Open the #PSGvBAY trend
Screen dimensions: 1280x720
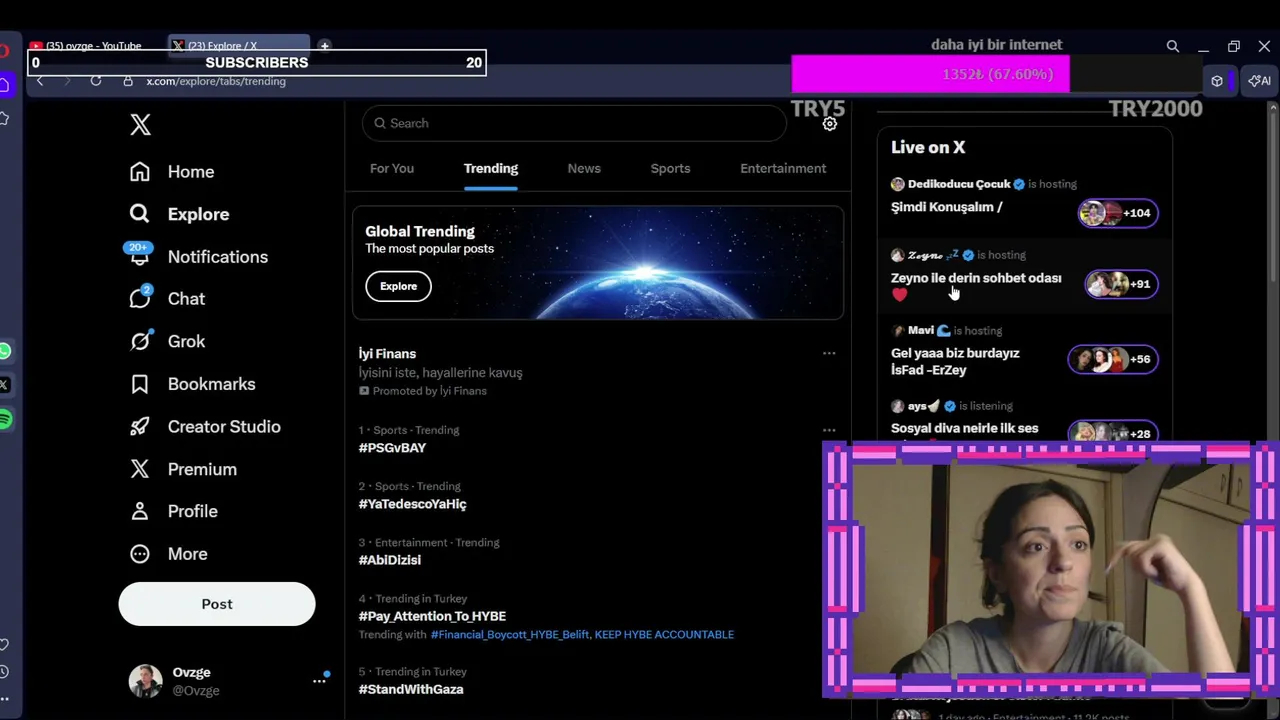click(392, 448)
